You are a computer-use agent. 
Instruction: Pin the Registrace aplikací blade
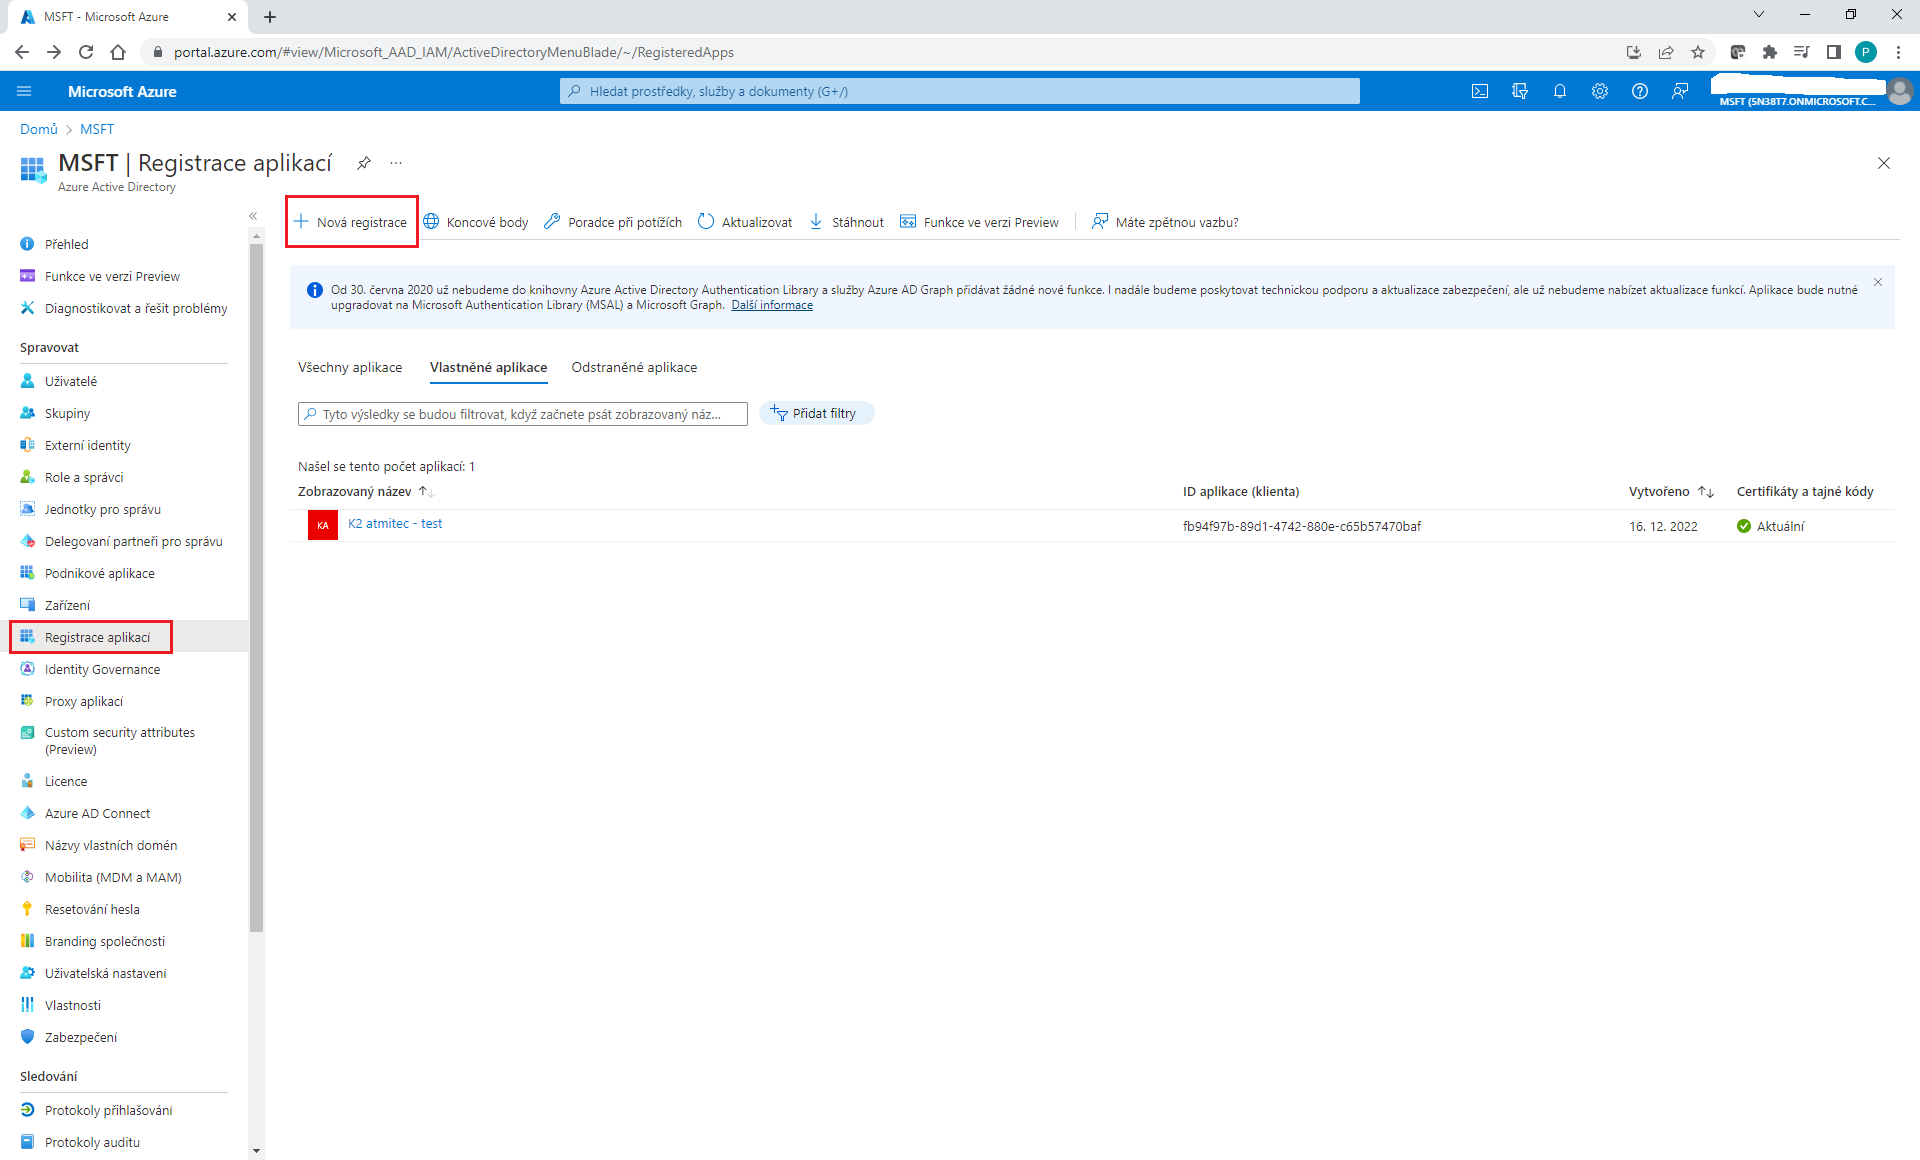coord(364,163)
